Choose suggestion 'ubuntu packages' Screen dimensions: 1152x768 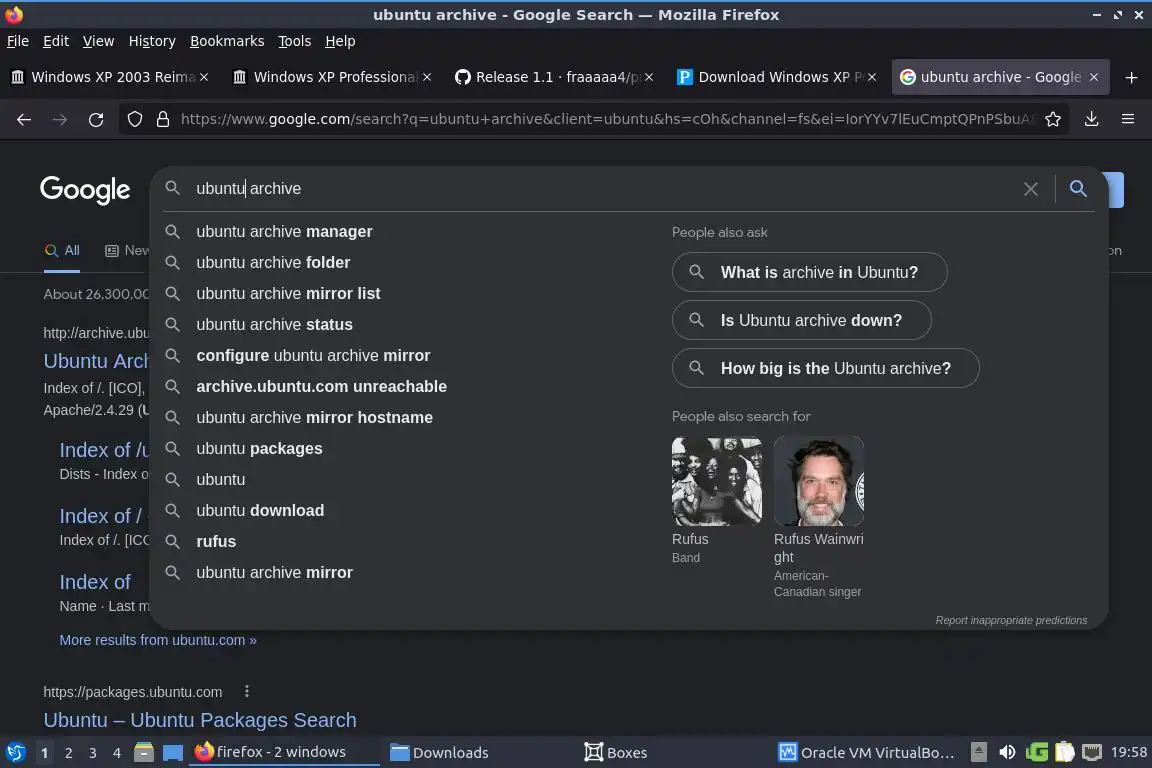[x=259, y=448]
